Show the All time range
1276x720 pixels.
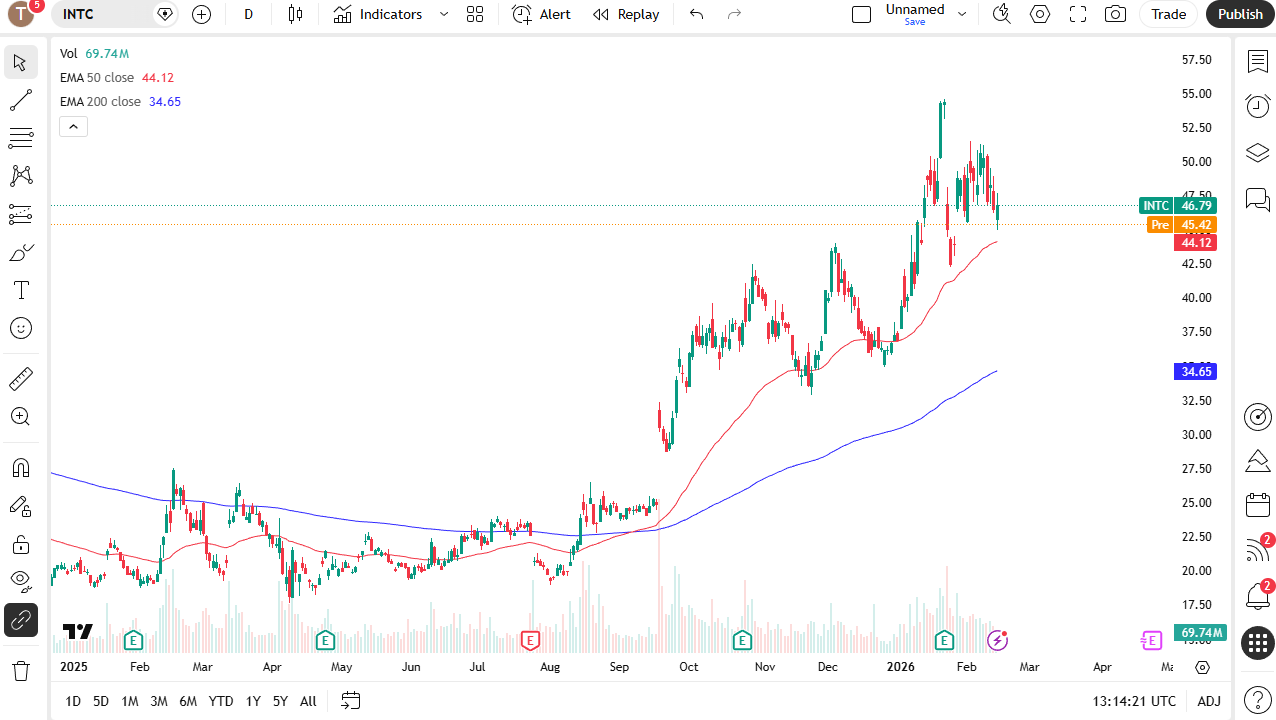click(308, 701)
